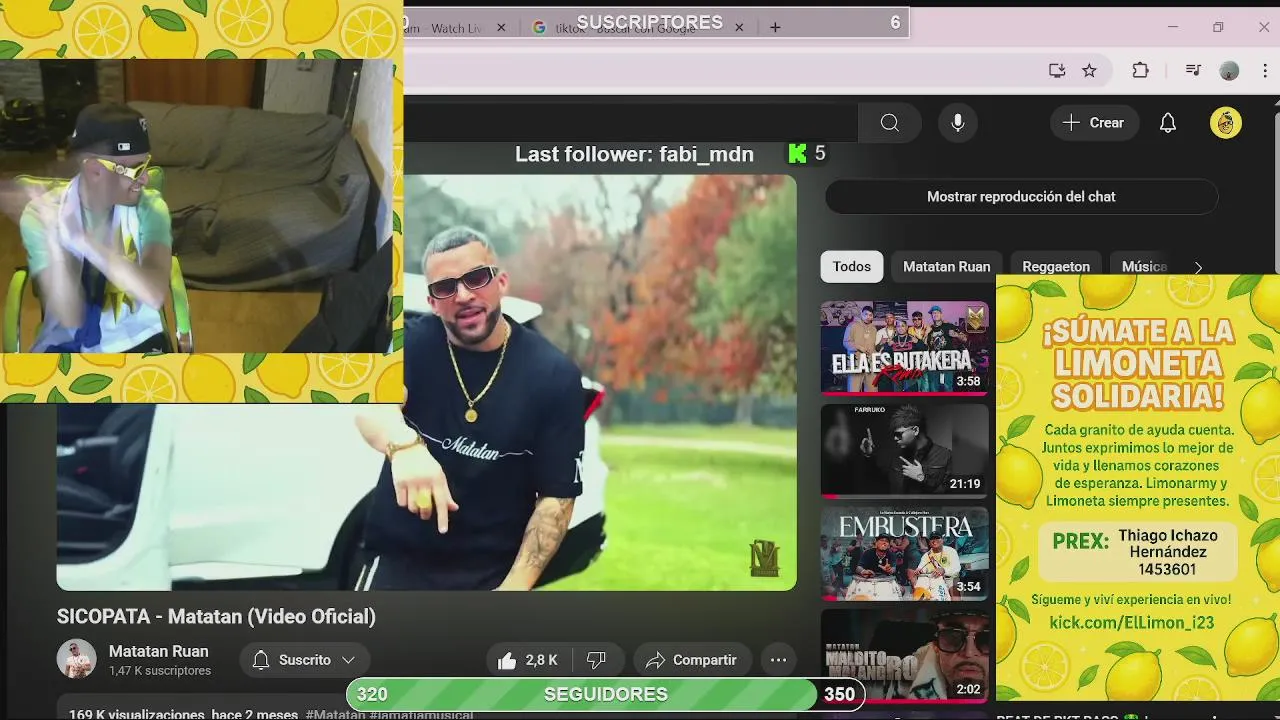
Task: Click Mostrar reproducción del chat
Action: pos(1021,197)
